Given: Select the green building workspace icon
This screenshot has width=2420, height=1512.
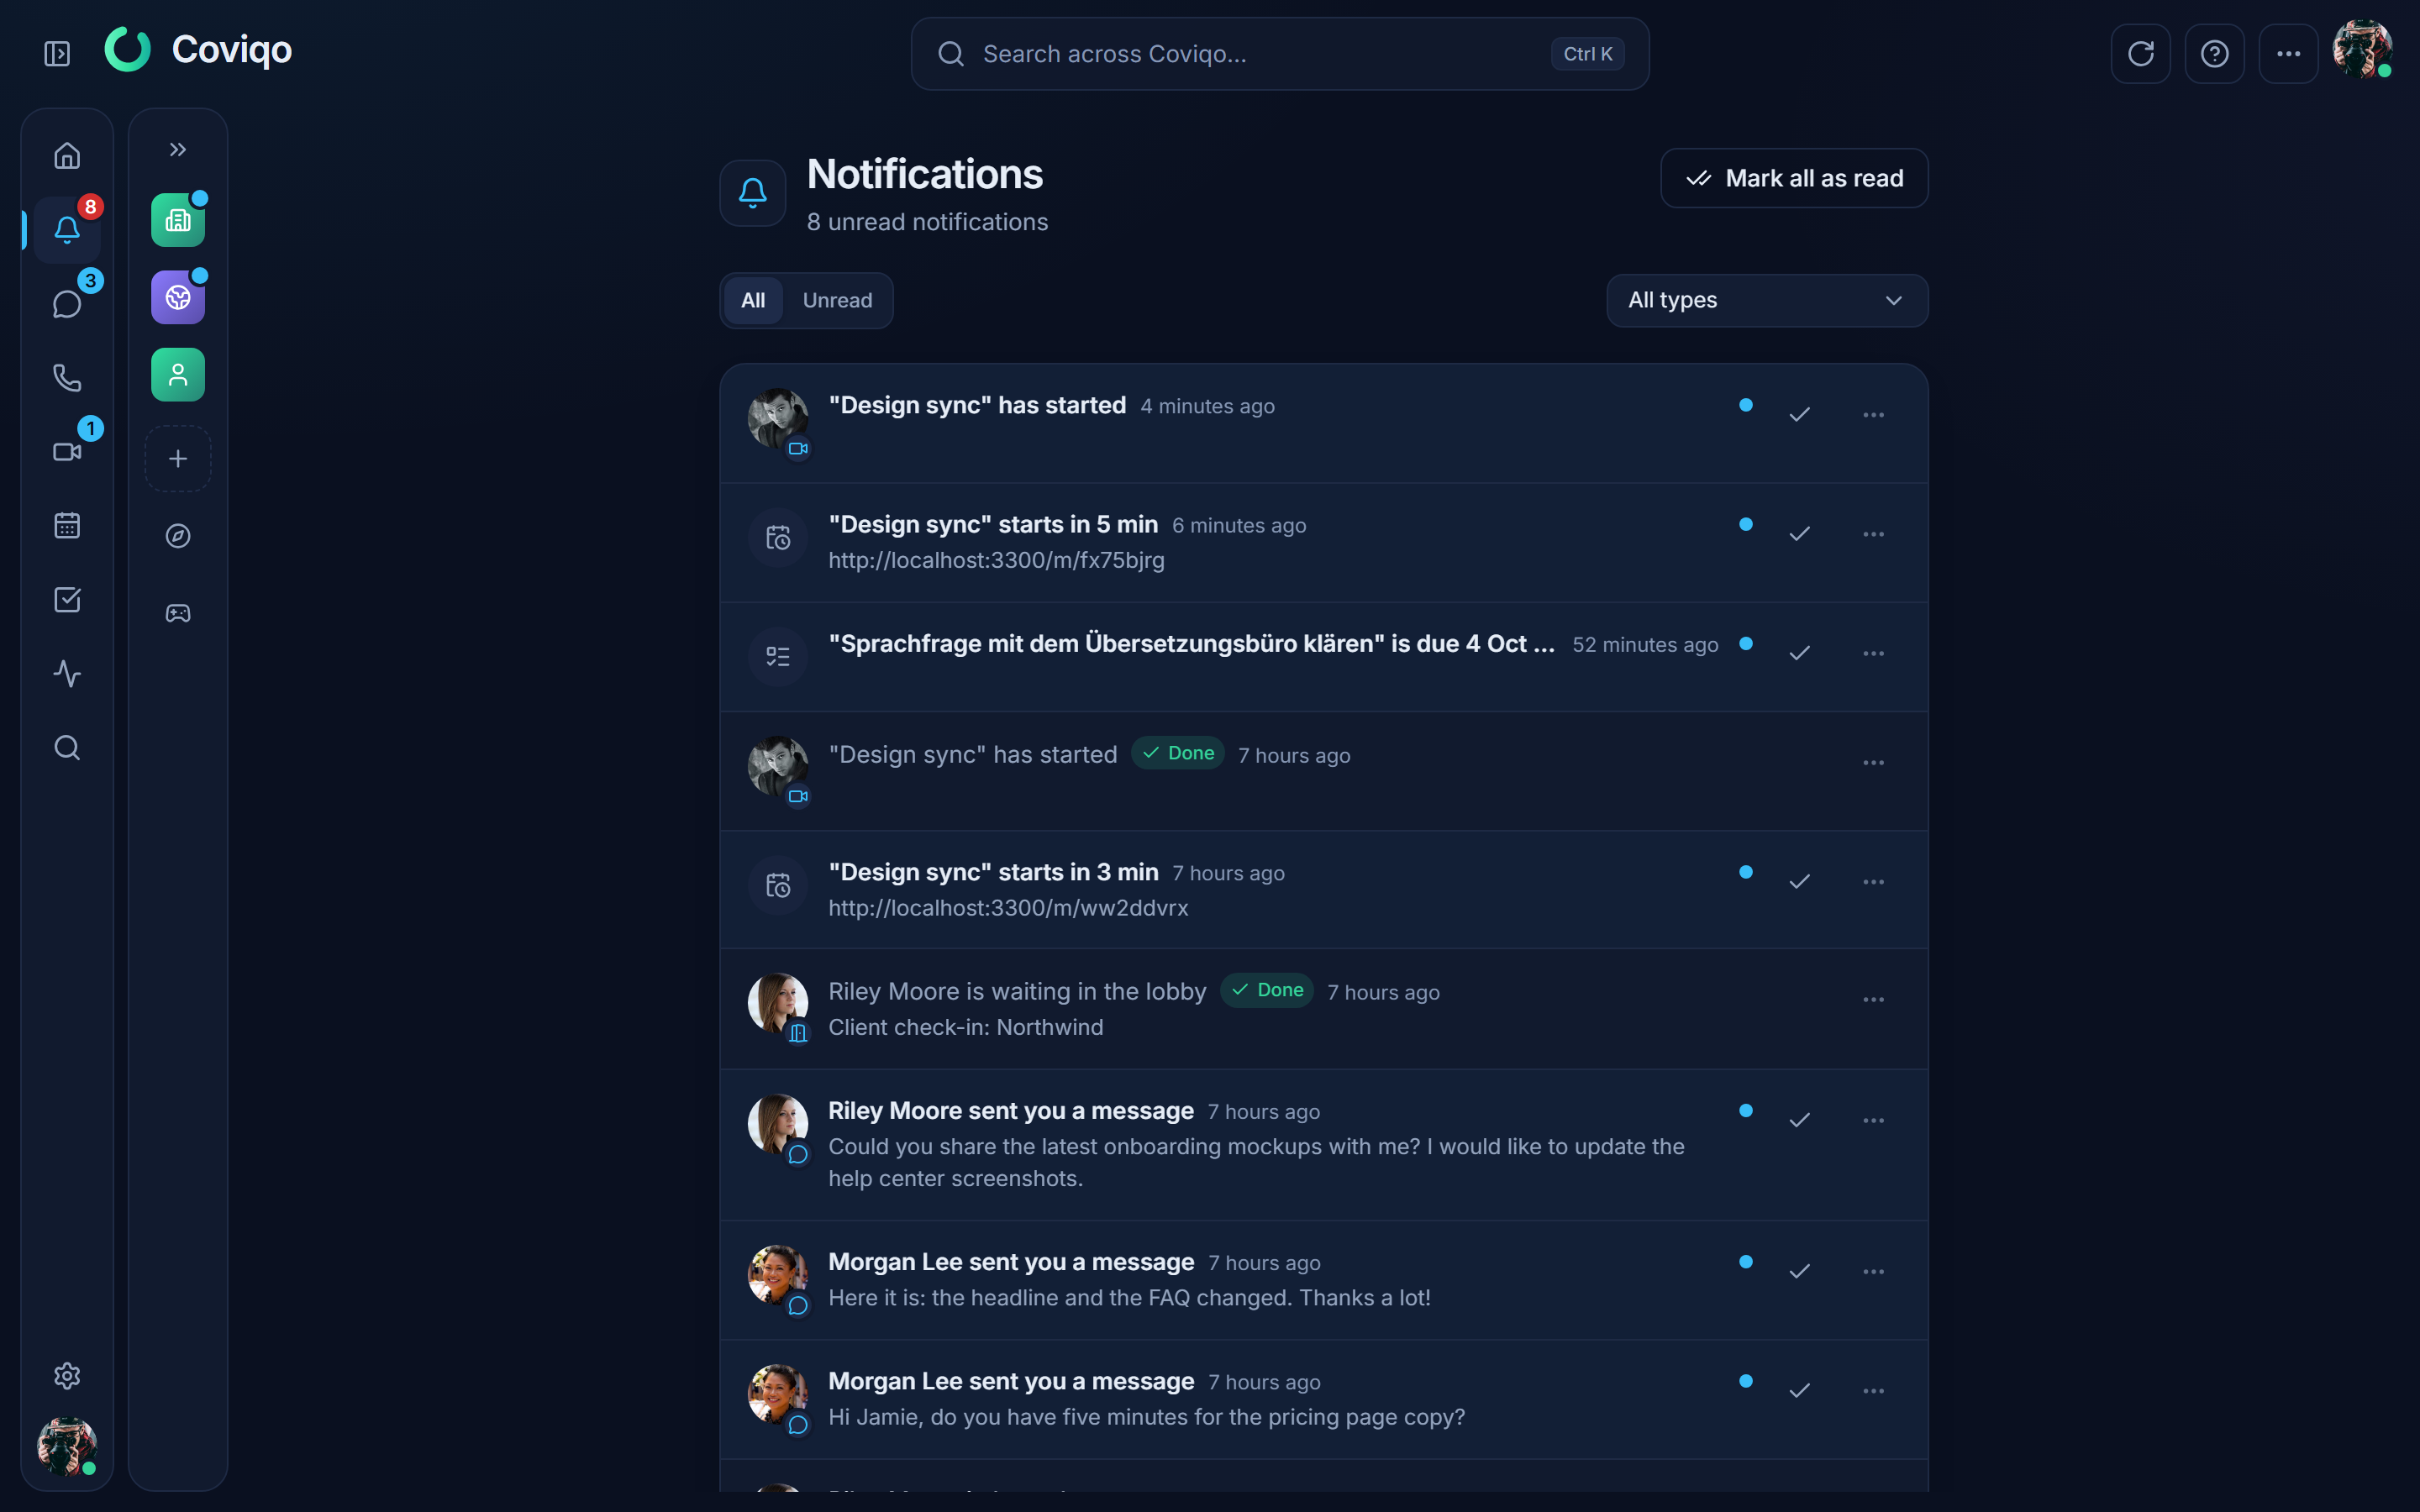Looking at the screenshot, I should (x=178, y=220).
